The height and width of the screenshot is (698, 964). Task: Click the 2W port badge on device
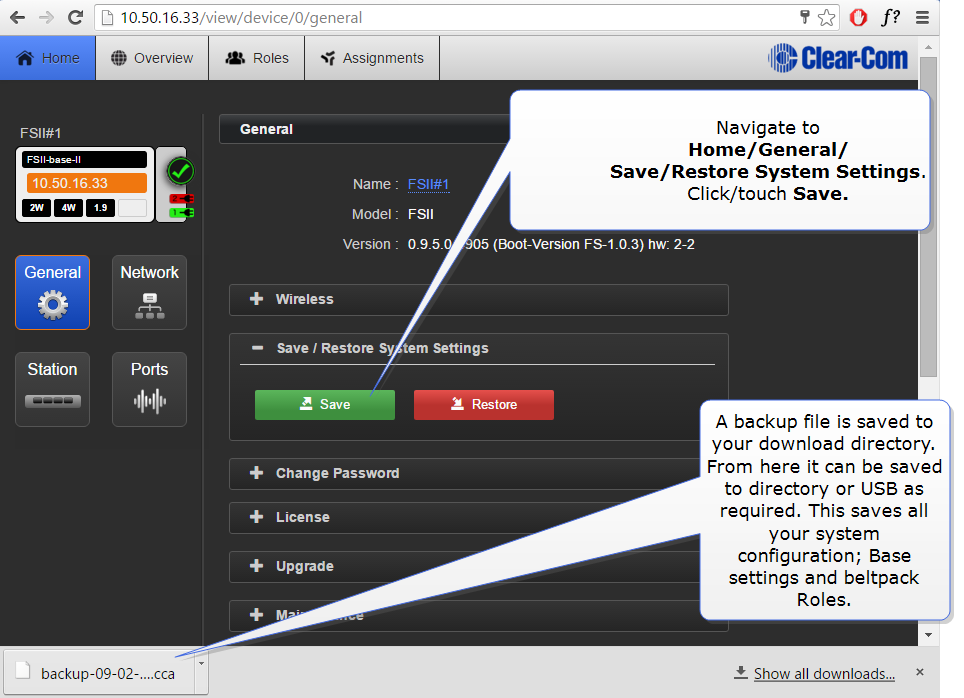(x=36, y=208)
